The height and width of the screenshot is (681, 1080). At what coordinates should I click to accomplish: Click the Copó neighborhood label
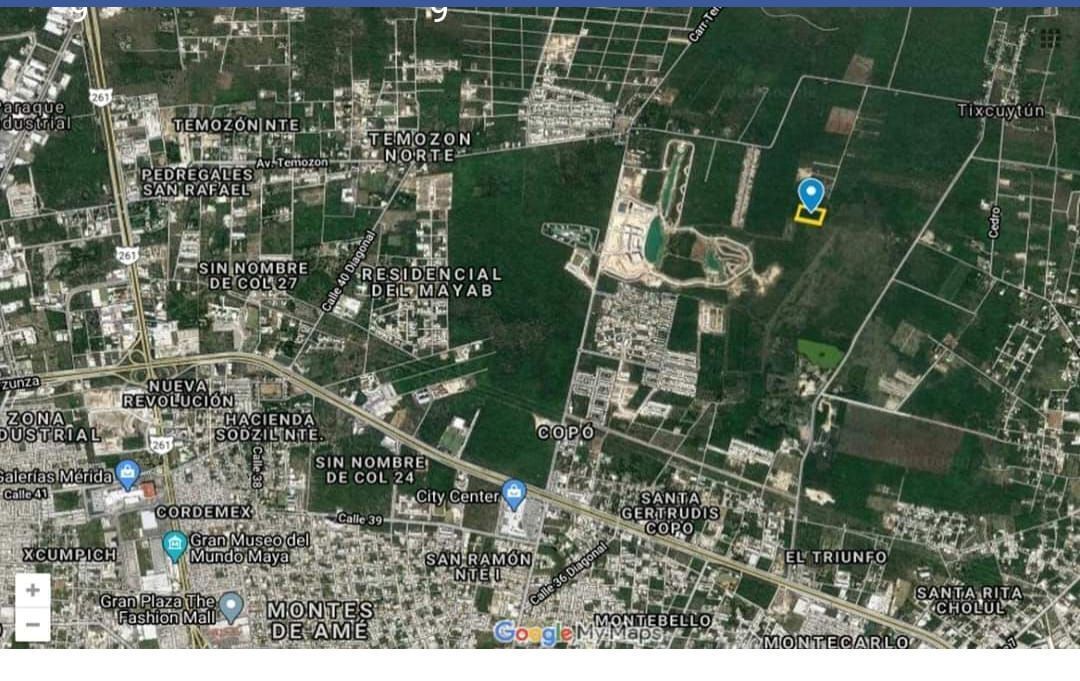565,432
